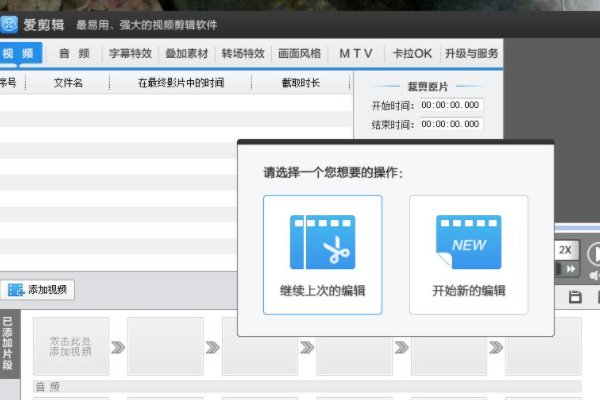Click the 截取时长 column header
The height and width of the screenshot is (400, 600).
tap(301, 83)
